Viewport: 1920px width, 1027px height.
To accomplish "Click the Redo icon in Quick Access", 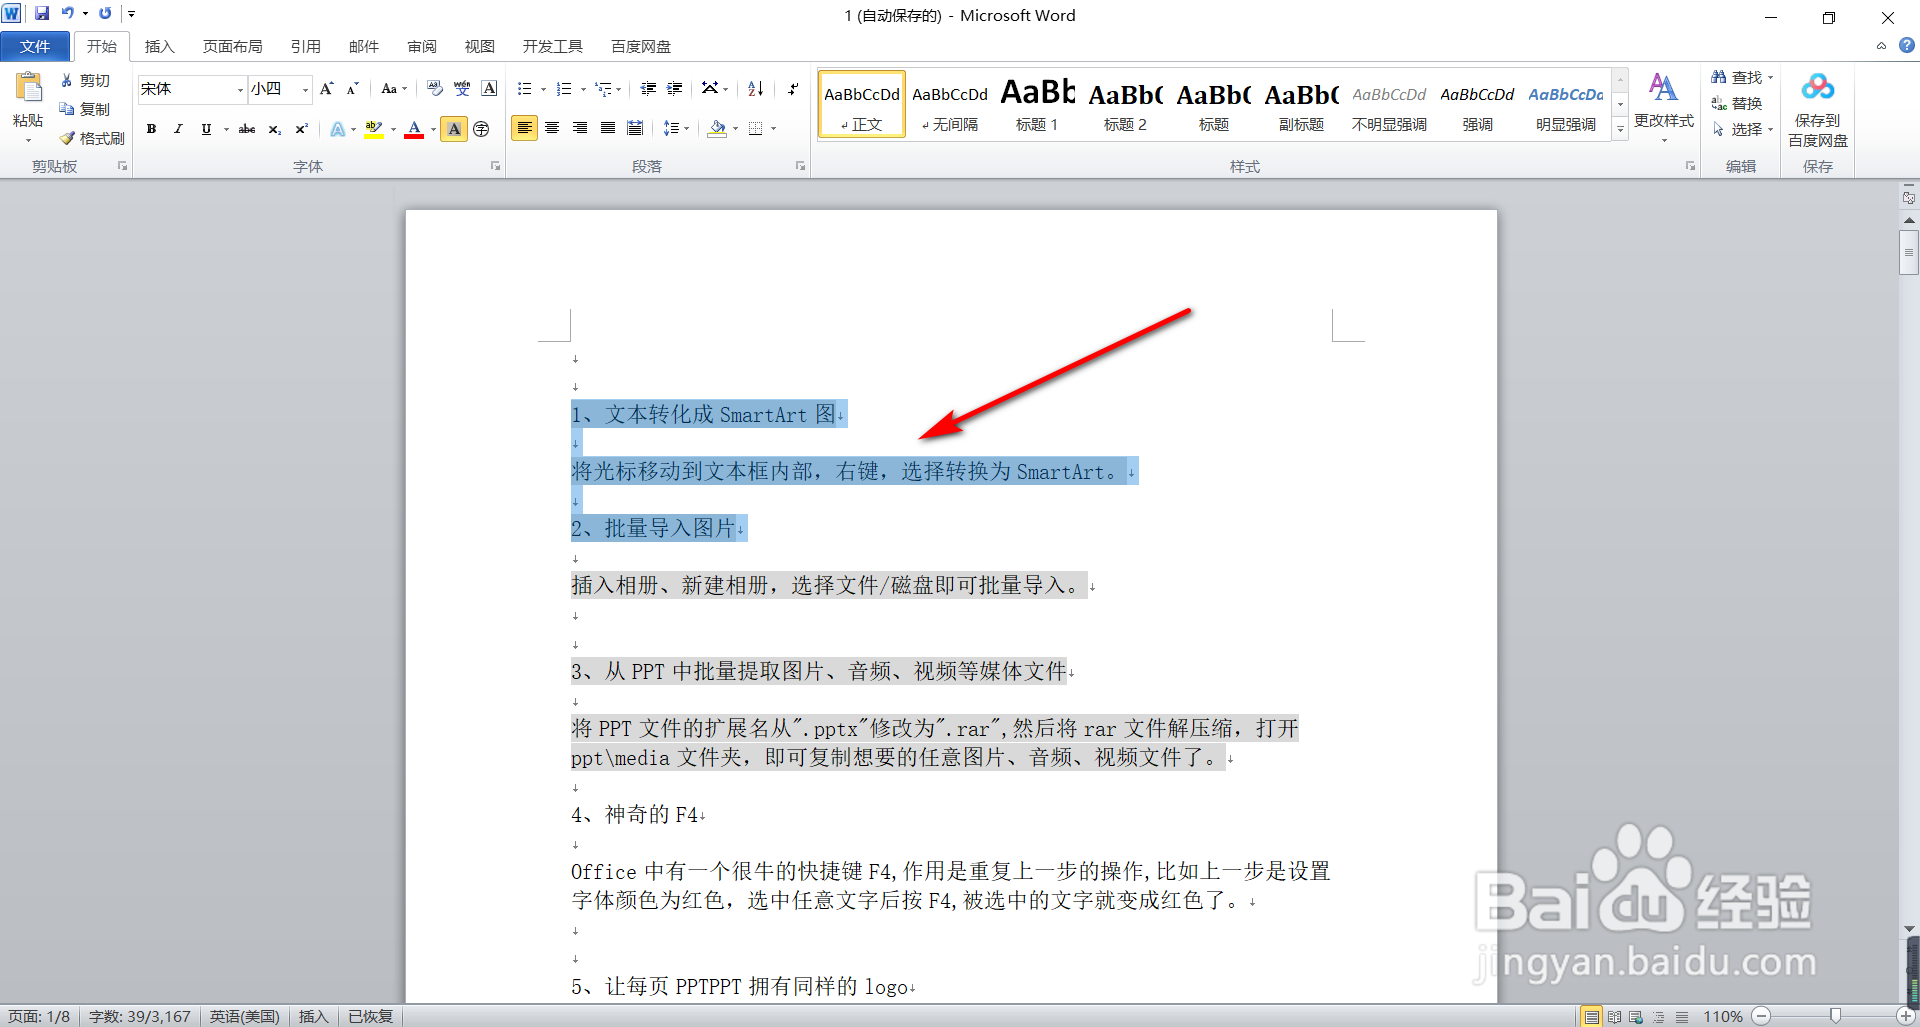I will 105,14.
